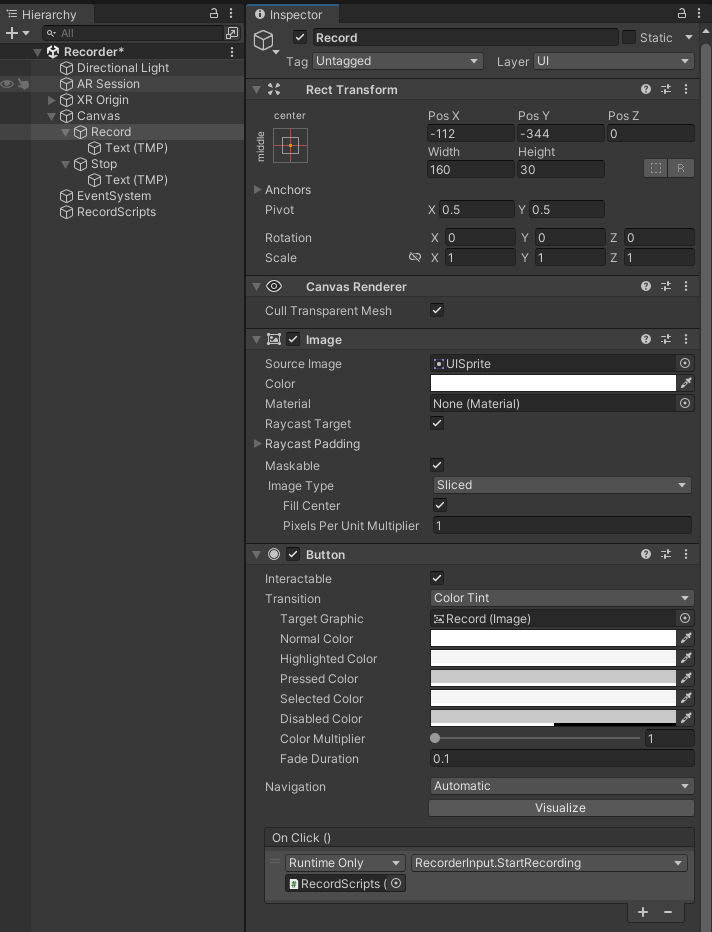Click the anchor preset icon in Rect Transform
Image resolution: width=712 pixels, height=932 pixels.
(x=290, y=145)
